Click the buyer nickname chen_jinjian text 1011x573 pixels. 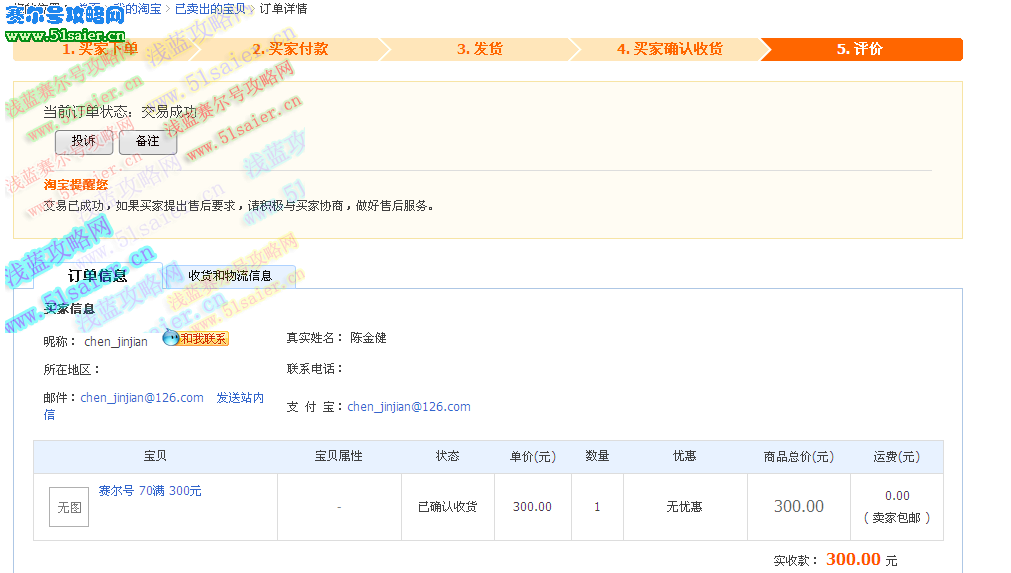point(116,342)
